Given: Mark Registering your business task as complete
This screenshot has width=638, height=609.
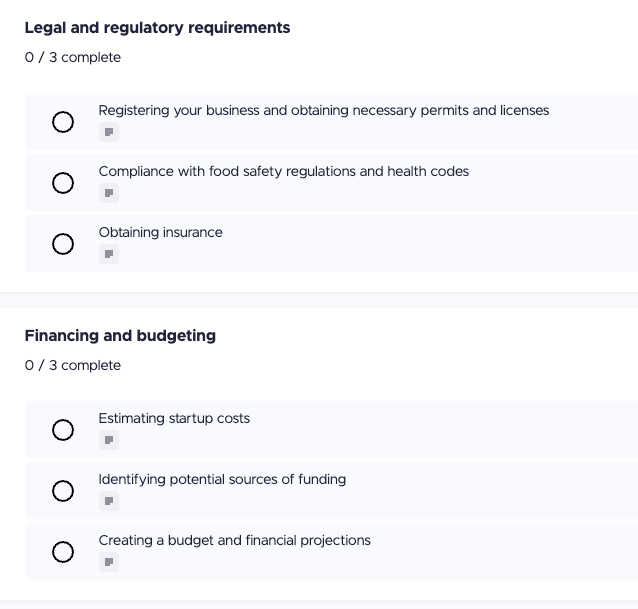Looking at the screenshot, I should (63, 122).
